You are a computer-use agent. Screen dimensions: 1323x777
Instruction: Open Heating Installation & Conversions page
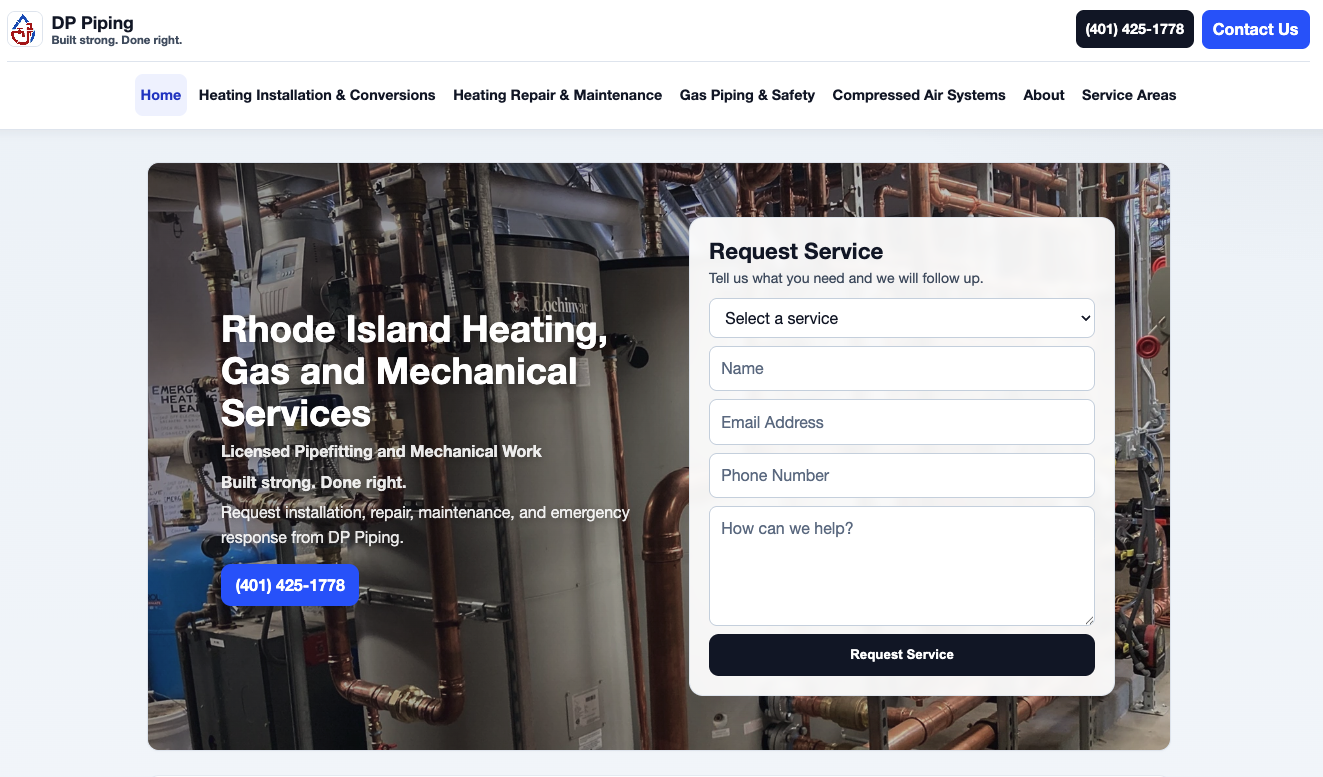[x=317, y=95]
